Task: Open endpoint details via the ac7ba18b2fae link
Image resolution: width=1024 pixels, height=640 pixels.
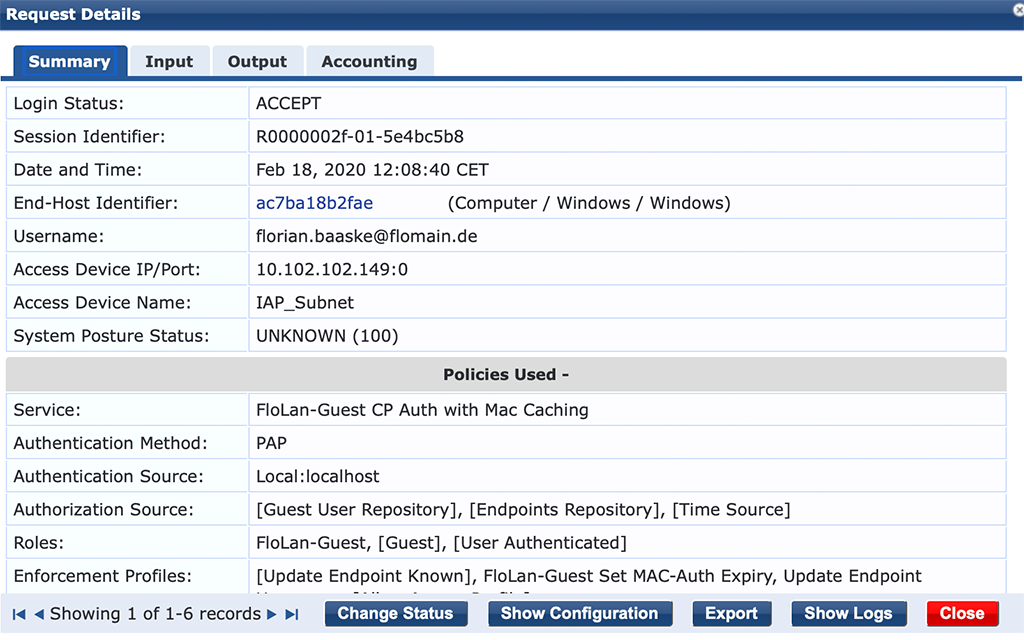Action: [314, 202]
